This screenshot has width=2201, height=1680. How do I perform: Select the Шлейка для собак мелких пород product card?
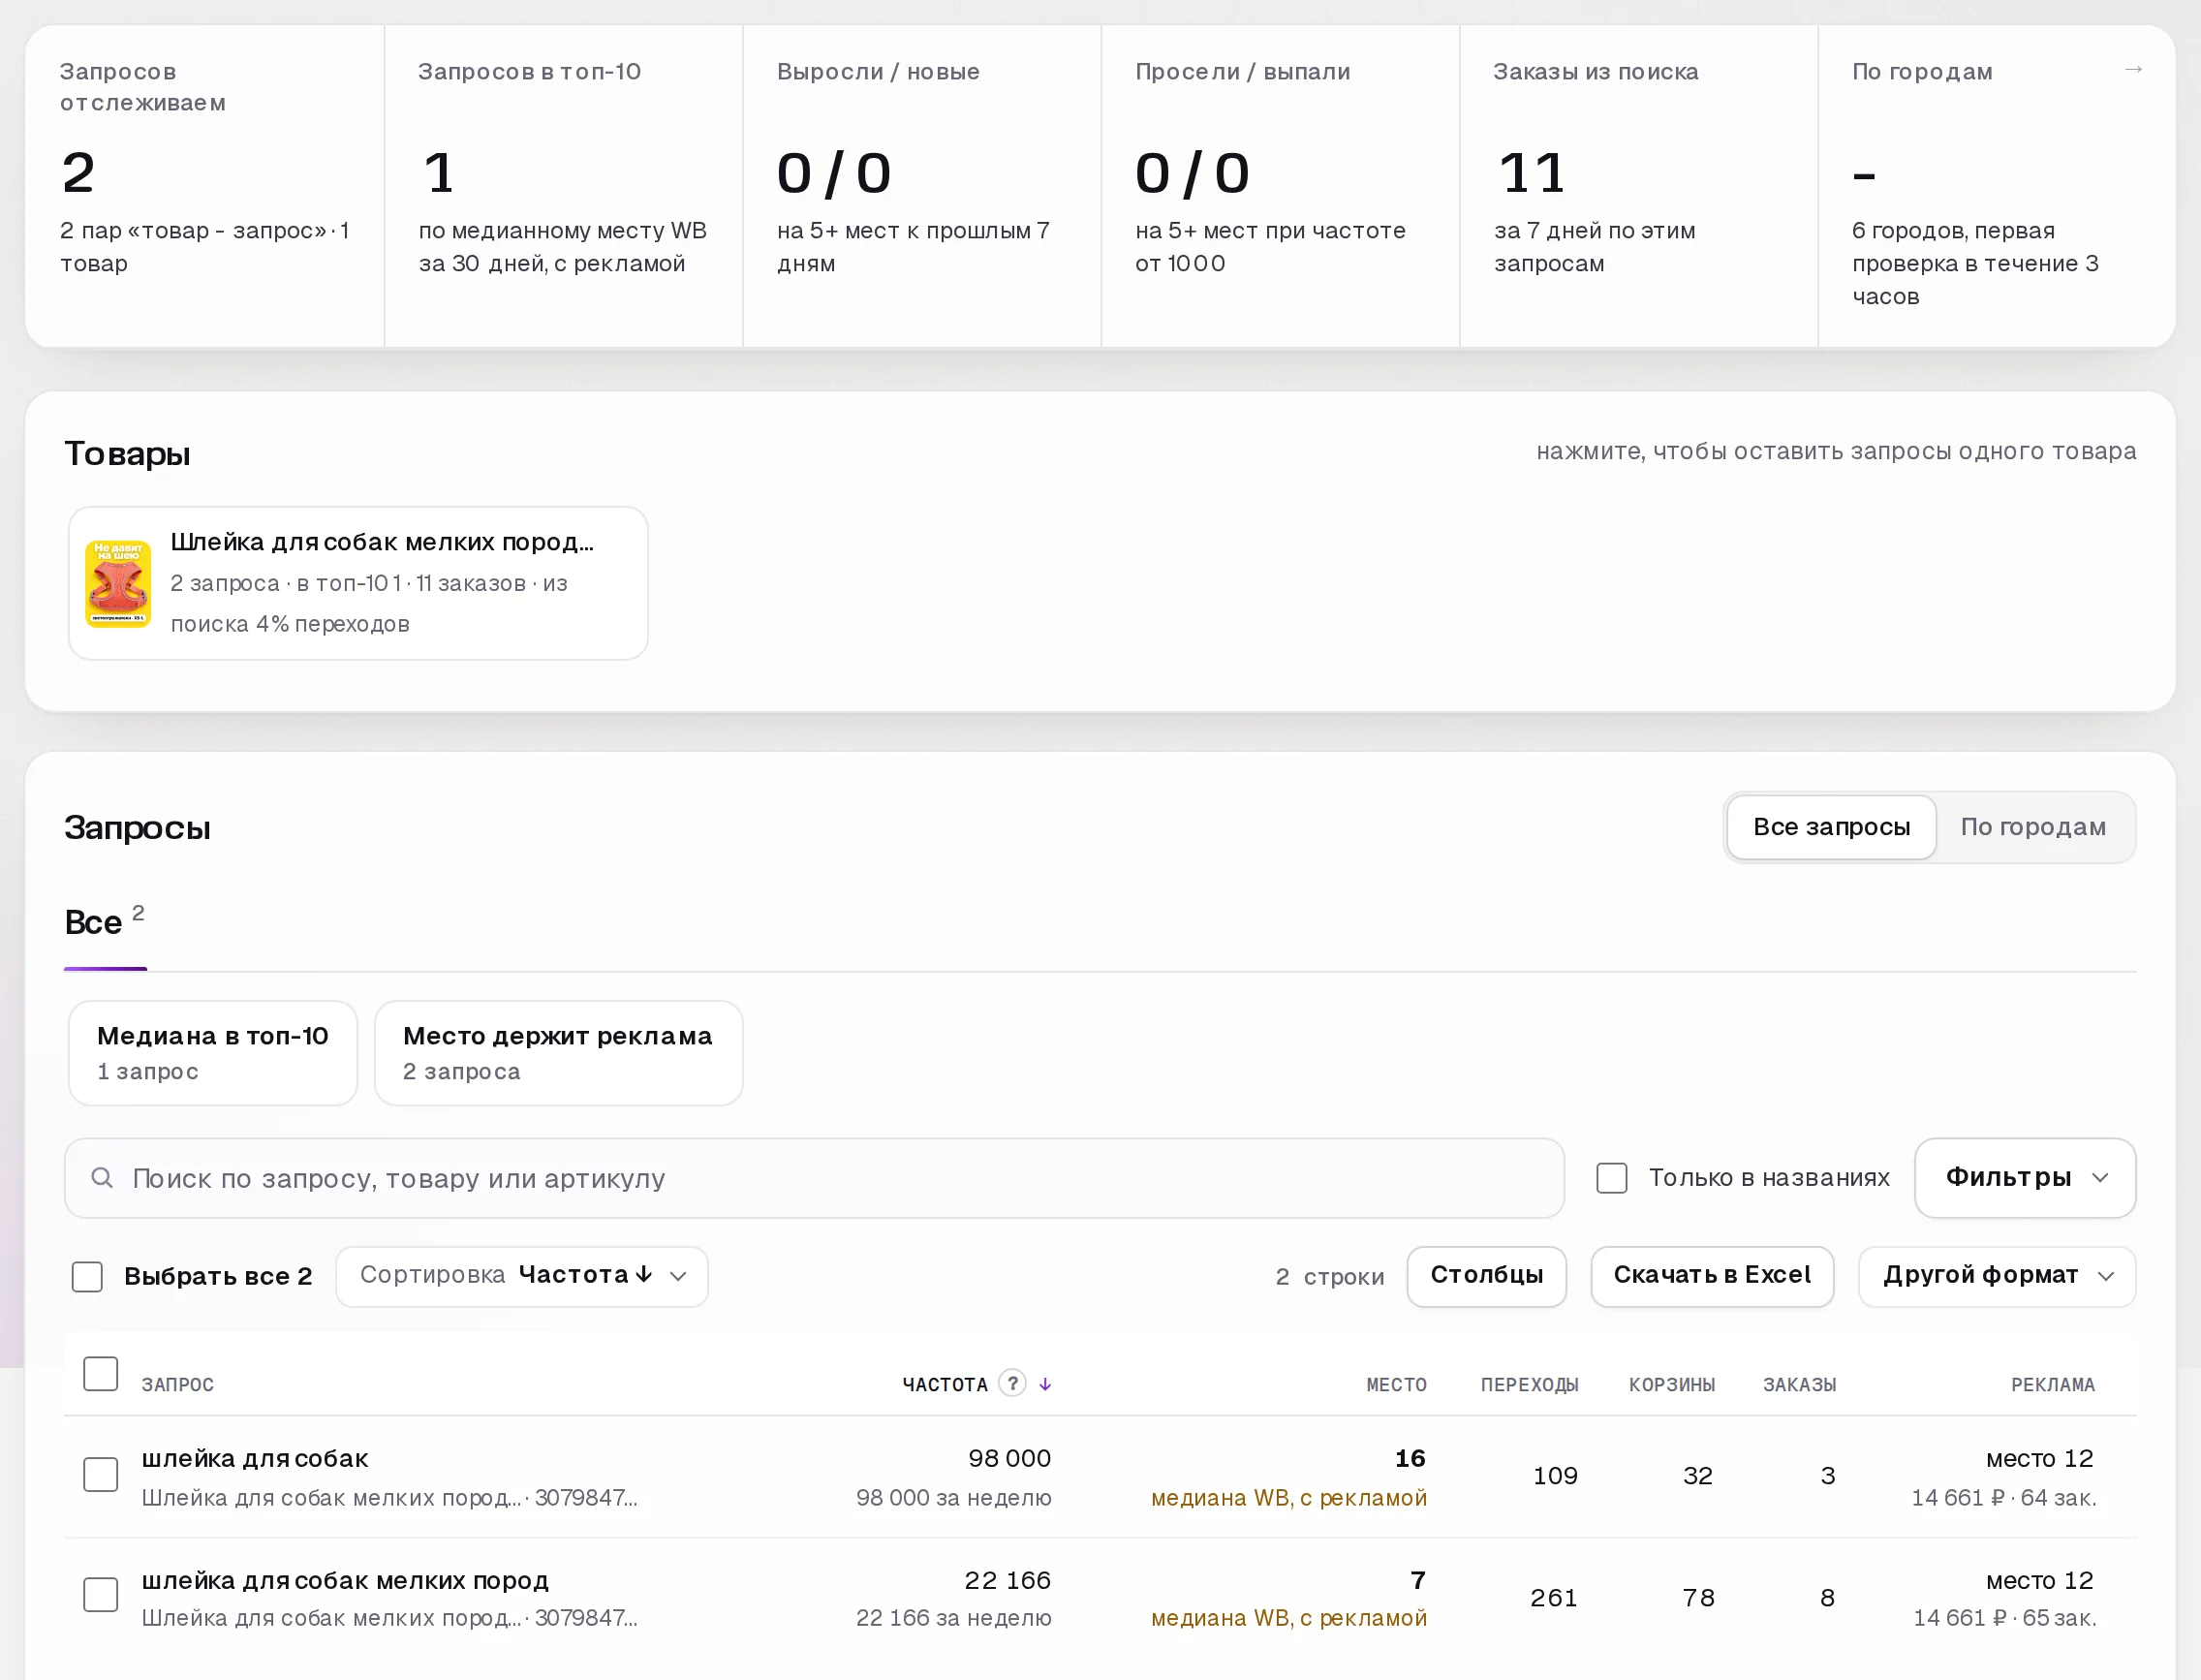[x=358, y=583]
